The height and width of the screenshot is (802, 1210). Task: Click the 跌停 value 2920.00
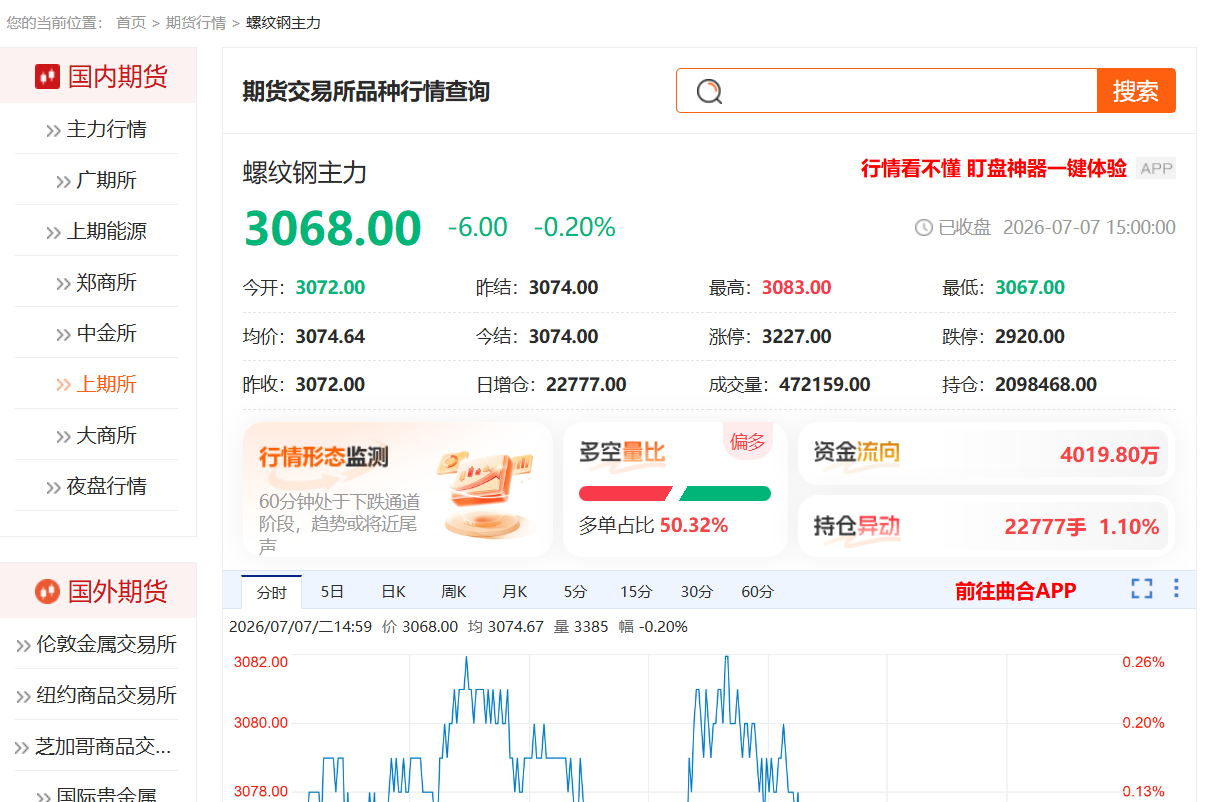pyautogui.click(x=1030, y=336)
